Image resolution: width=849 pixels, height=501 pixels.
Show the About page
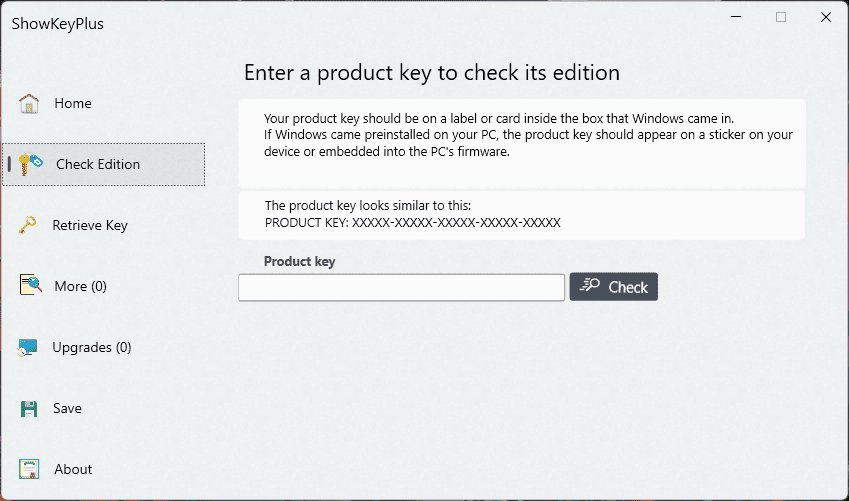(x=73, y=469)
